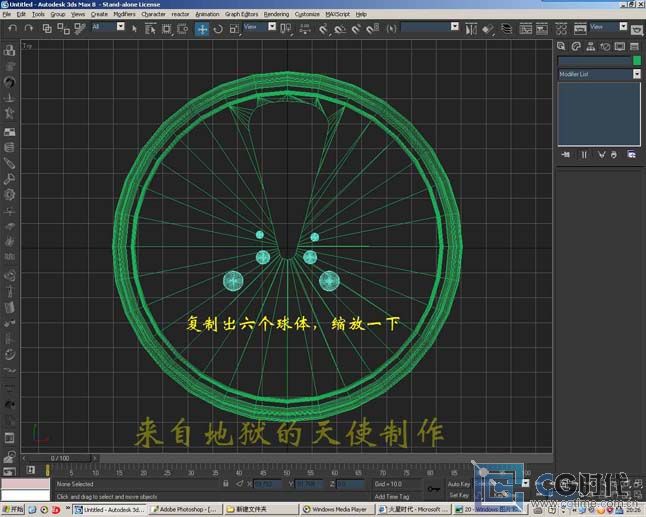This screenshot has width=646, height=517.
Task: Toggle Select and Manipulate mode
Action: 305,28
